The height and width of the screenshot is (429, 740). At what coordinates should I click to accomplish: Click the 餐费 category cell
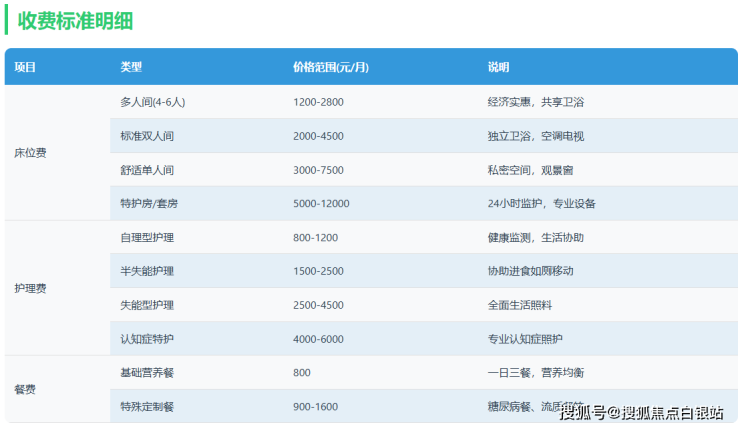click(x=25, y=389)
